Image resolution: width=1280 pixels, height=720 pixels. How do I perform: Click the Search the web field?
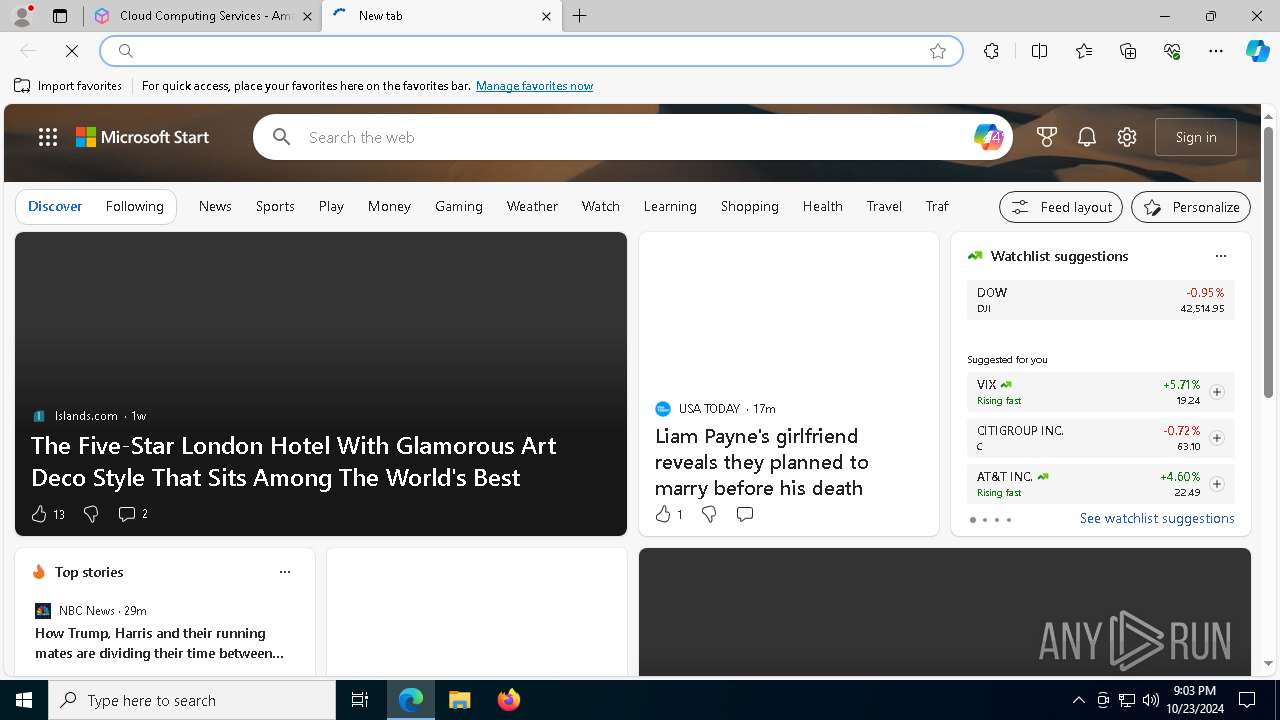click(635, 137)
